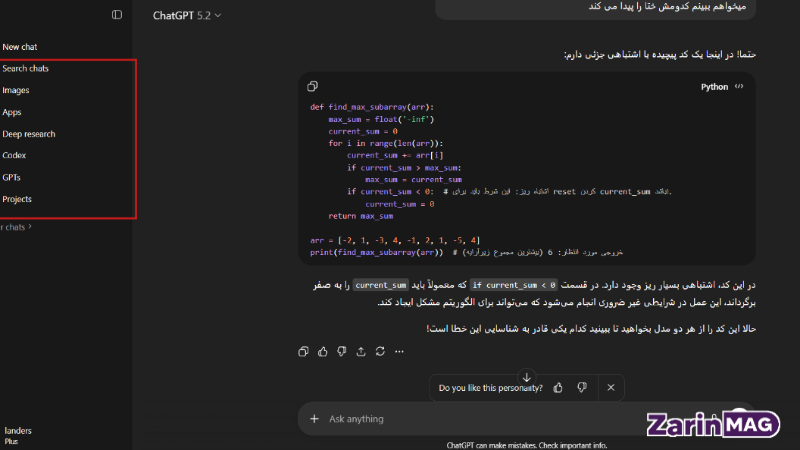Open the Images section
800x450 pixels.
[x=16, y=90]
